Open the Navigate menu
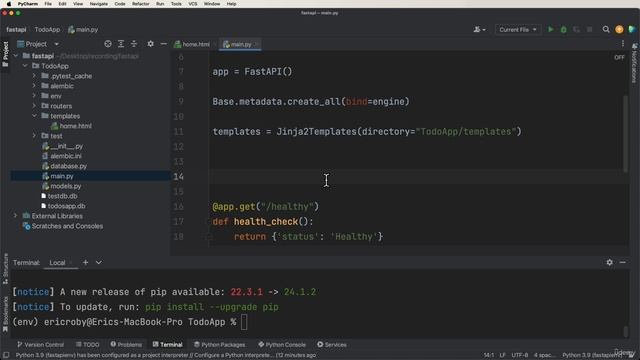Image resolution: width=640 pixels, height=360 pixels. [x=99, y=4]
